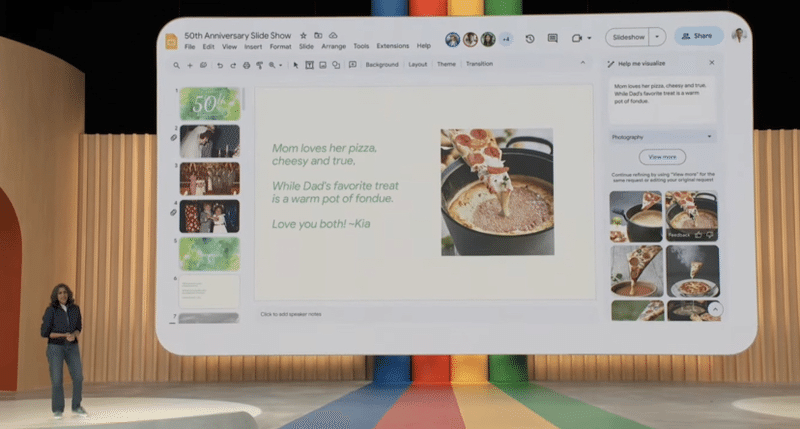This screenshot has height=429, width=800.
Task: Open the Photography style dropdown
Action: pos(662,137)
